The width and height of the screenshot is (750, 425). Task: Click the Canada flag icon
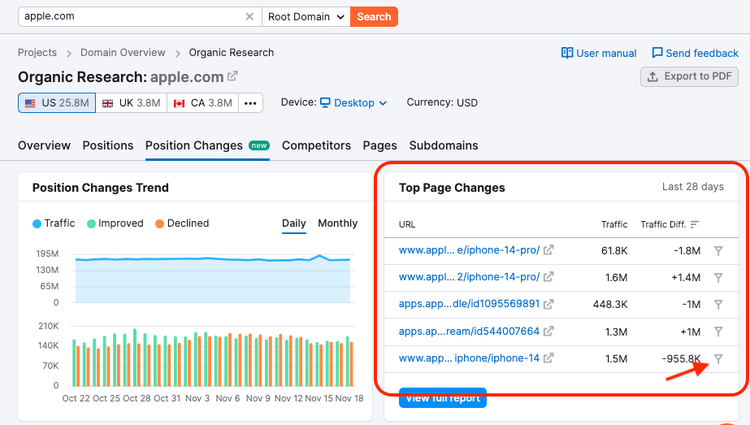179,103
